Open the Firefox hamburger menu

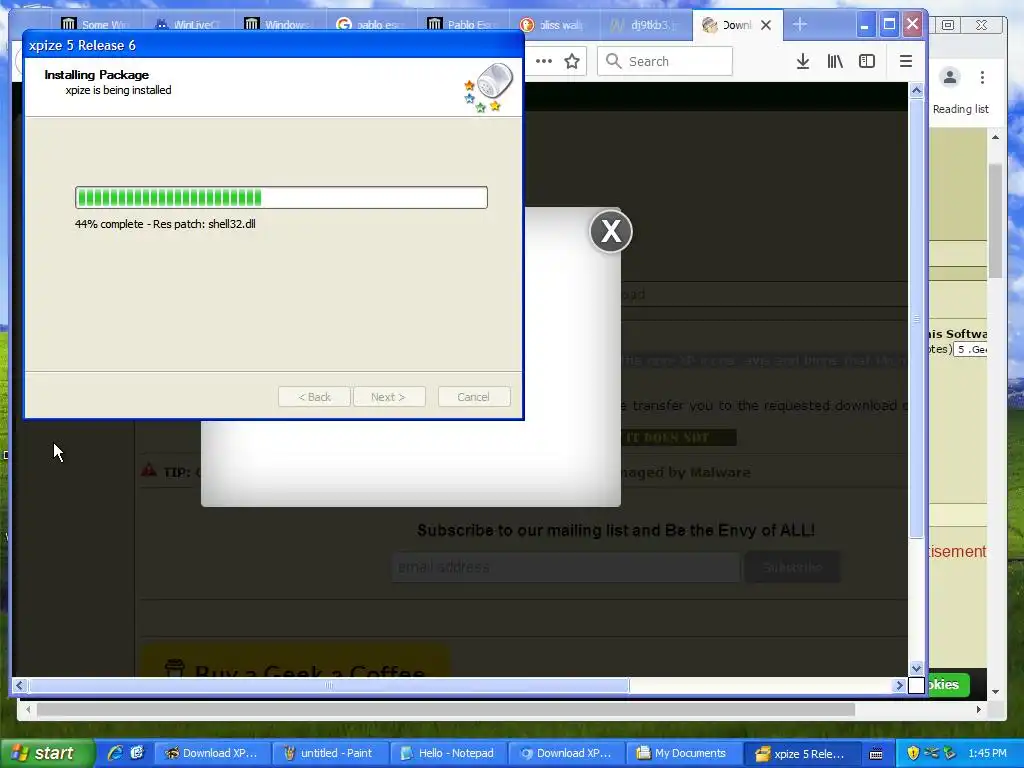pos(905,61)
